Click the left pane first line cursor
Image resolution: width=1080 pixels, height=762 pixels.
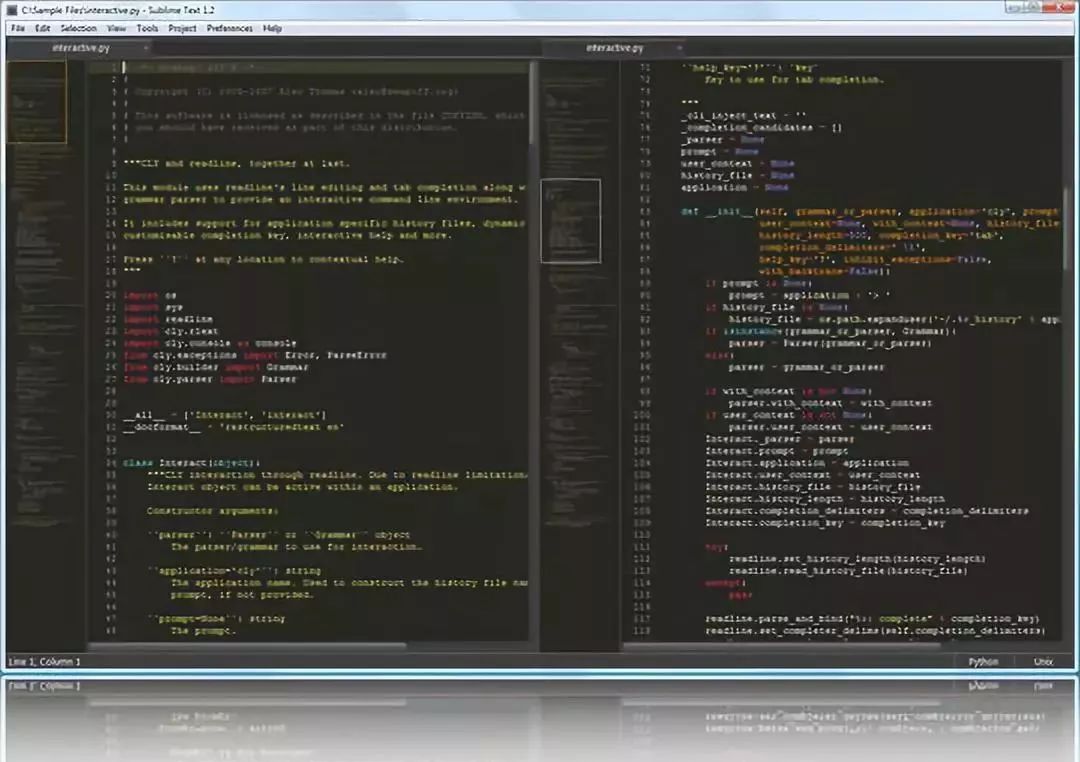point(125,68)
